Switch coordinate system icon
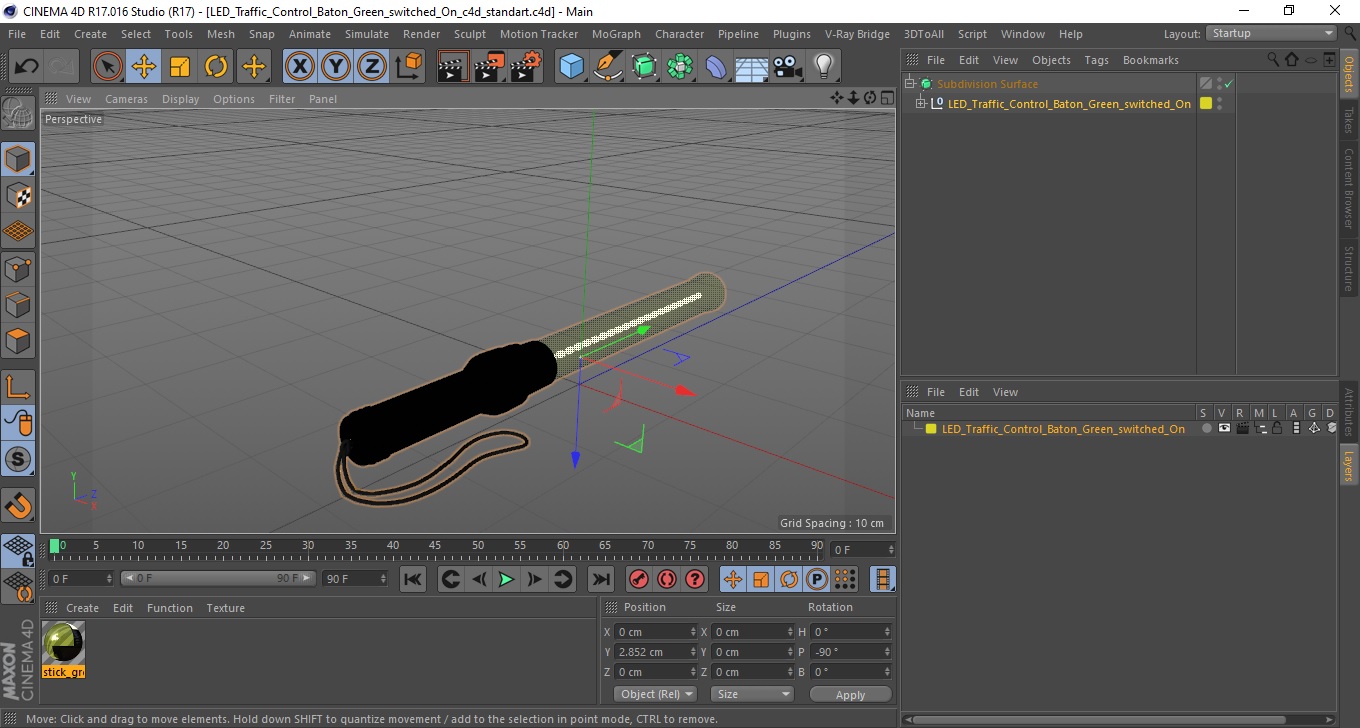The width and height of the screenshot is (1360, 728). pyautogui.click(x=408, y=67)
